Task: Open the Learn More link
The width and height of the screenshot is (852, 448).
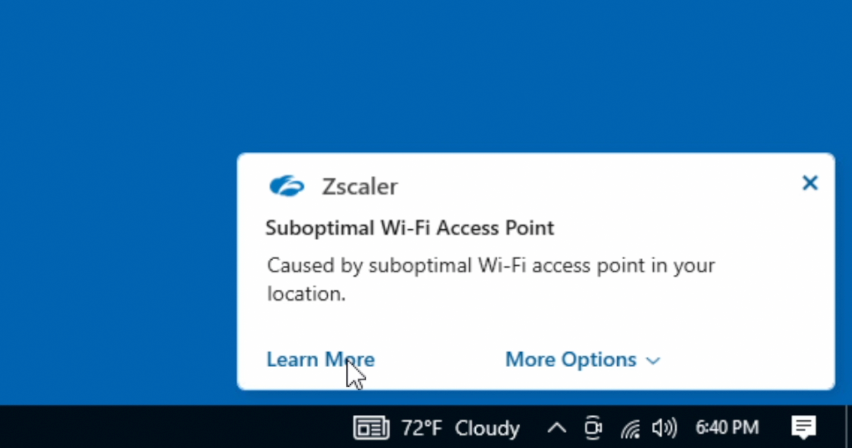Action: pyautogui.click(x=320, y=360)
